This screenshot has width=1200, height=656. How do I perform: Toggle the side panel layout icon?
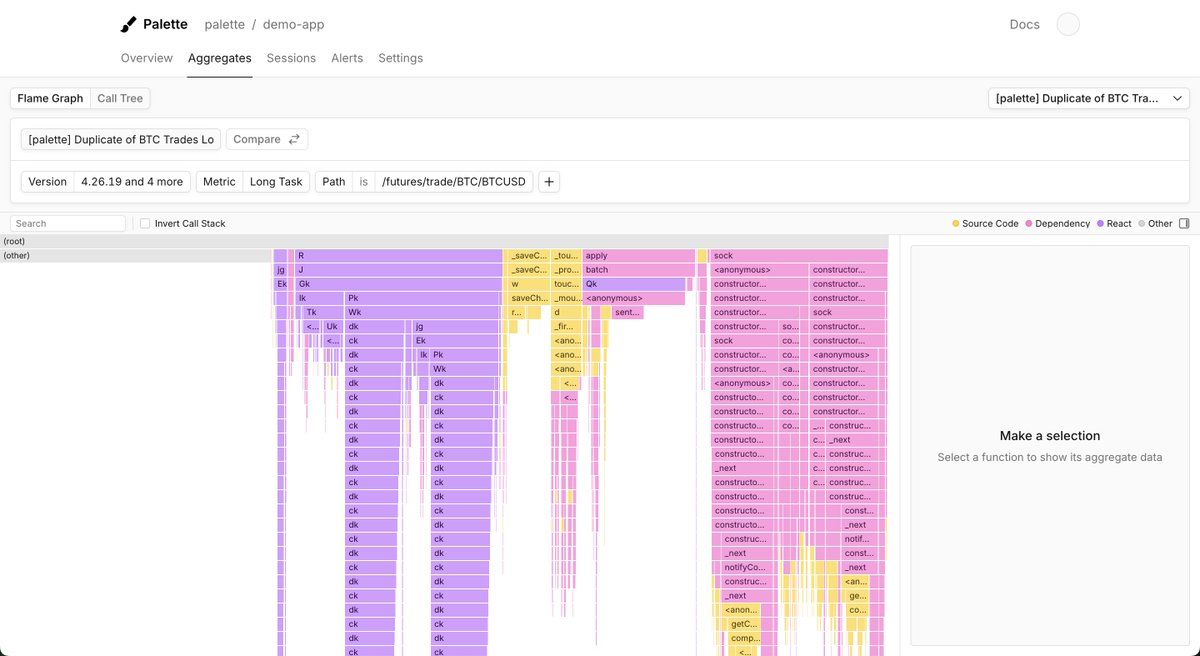[1184, 224]
